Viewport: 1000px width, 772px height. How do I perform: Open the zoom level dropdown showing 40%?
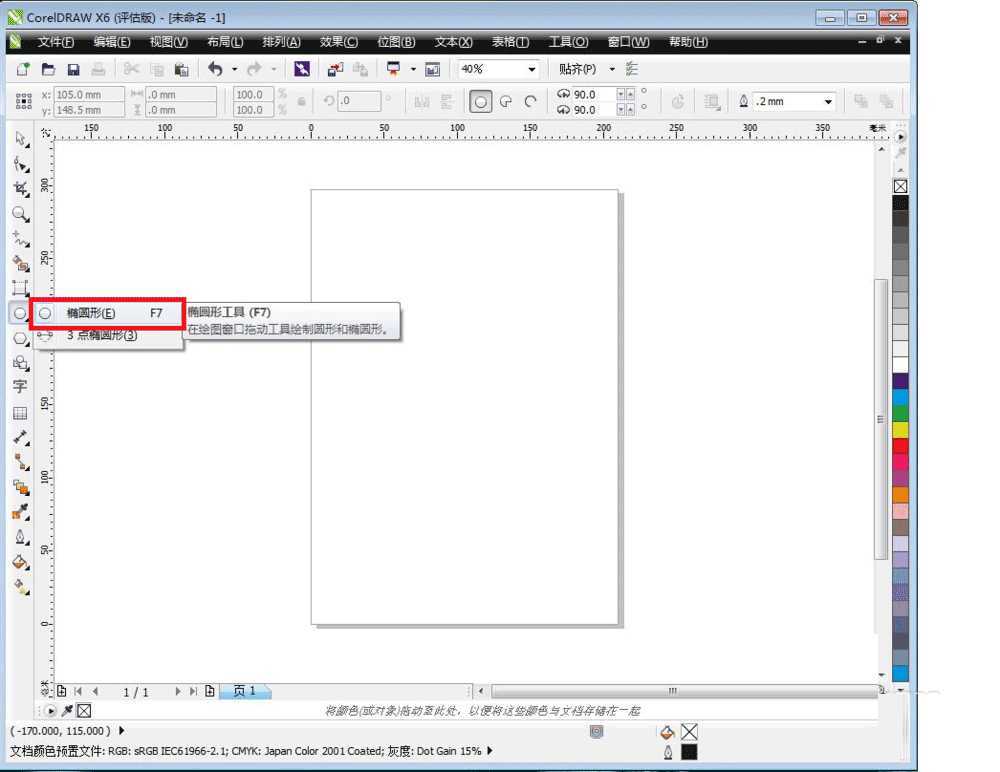point(530,69)
